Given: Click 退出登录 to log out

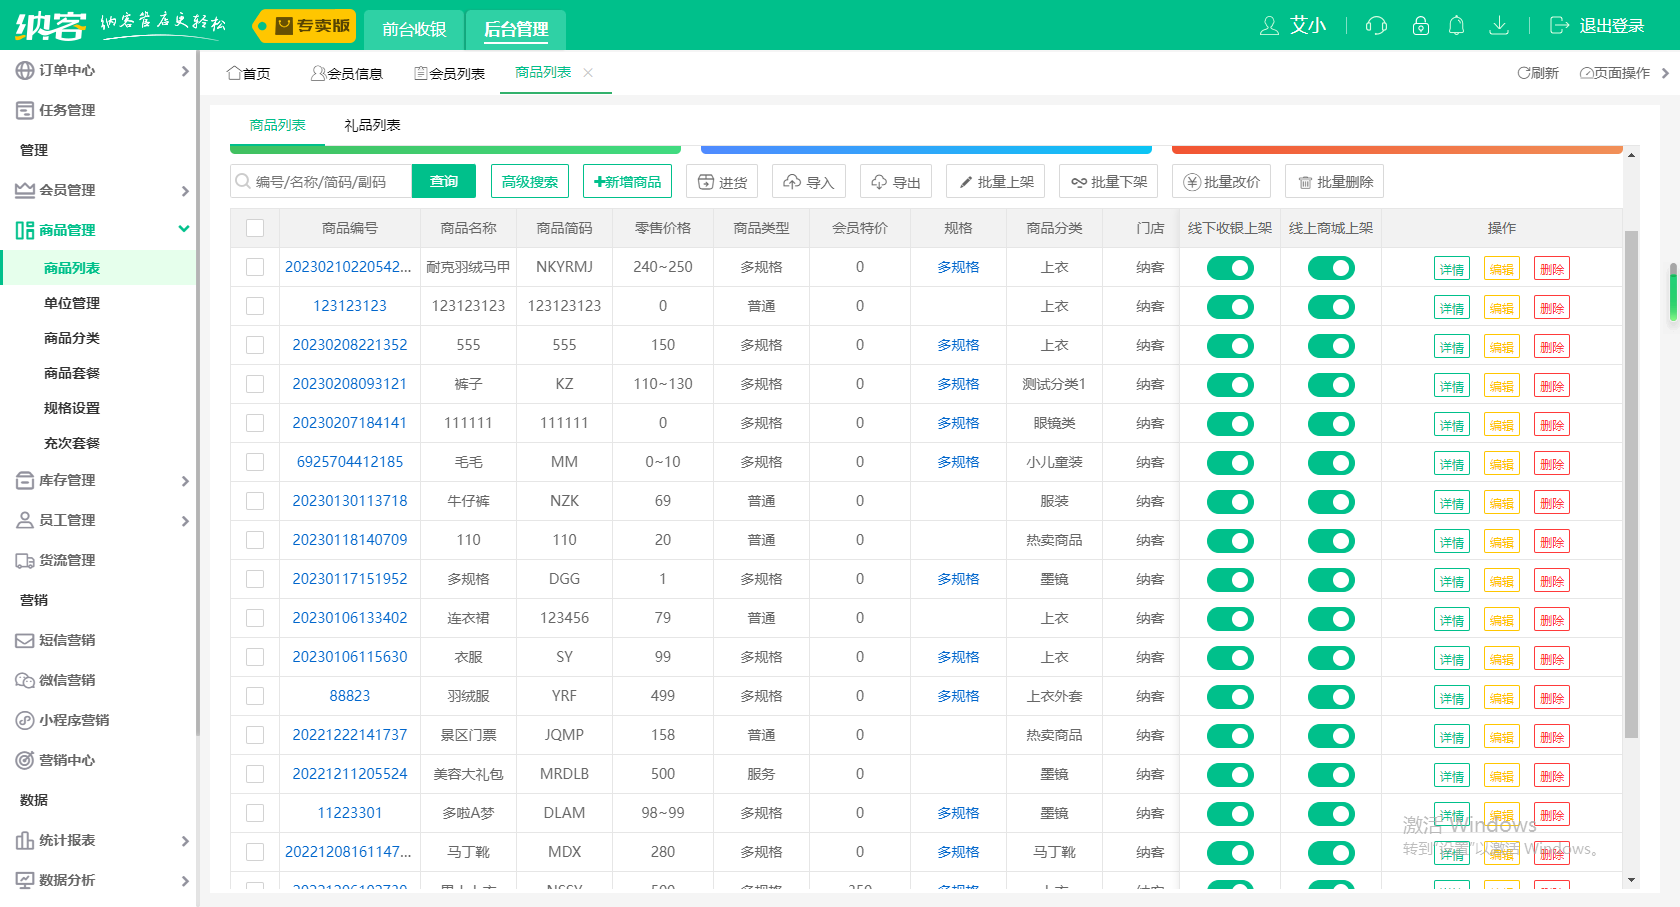Looking at the screenshot, I should click(x=1597, y=26).
